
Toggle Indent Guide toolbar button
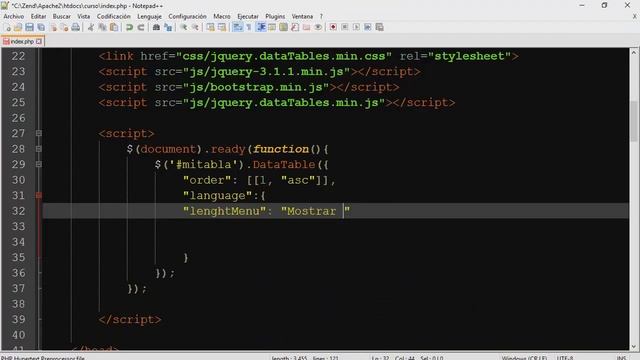(260, 27)
